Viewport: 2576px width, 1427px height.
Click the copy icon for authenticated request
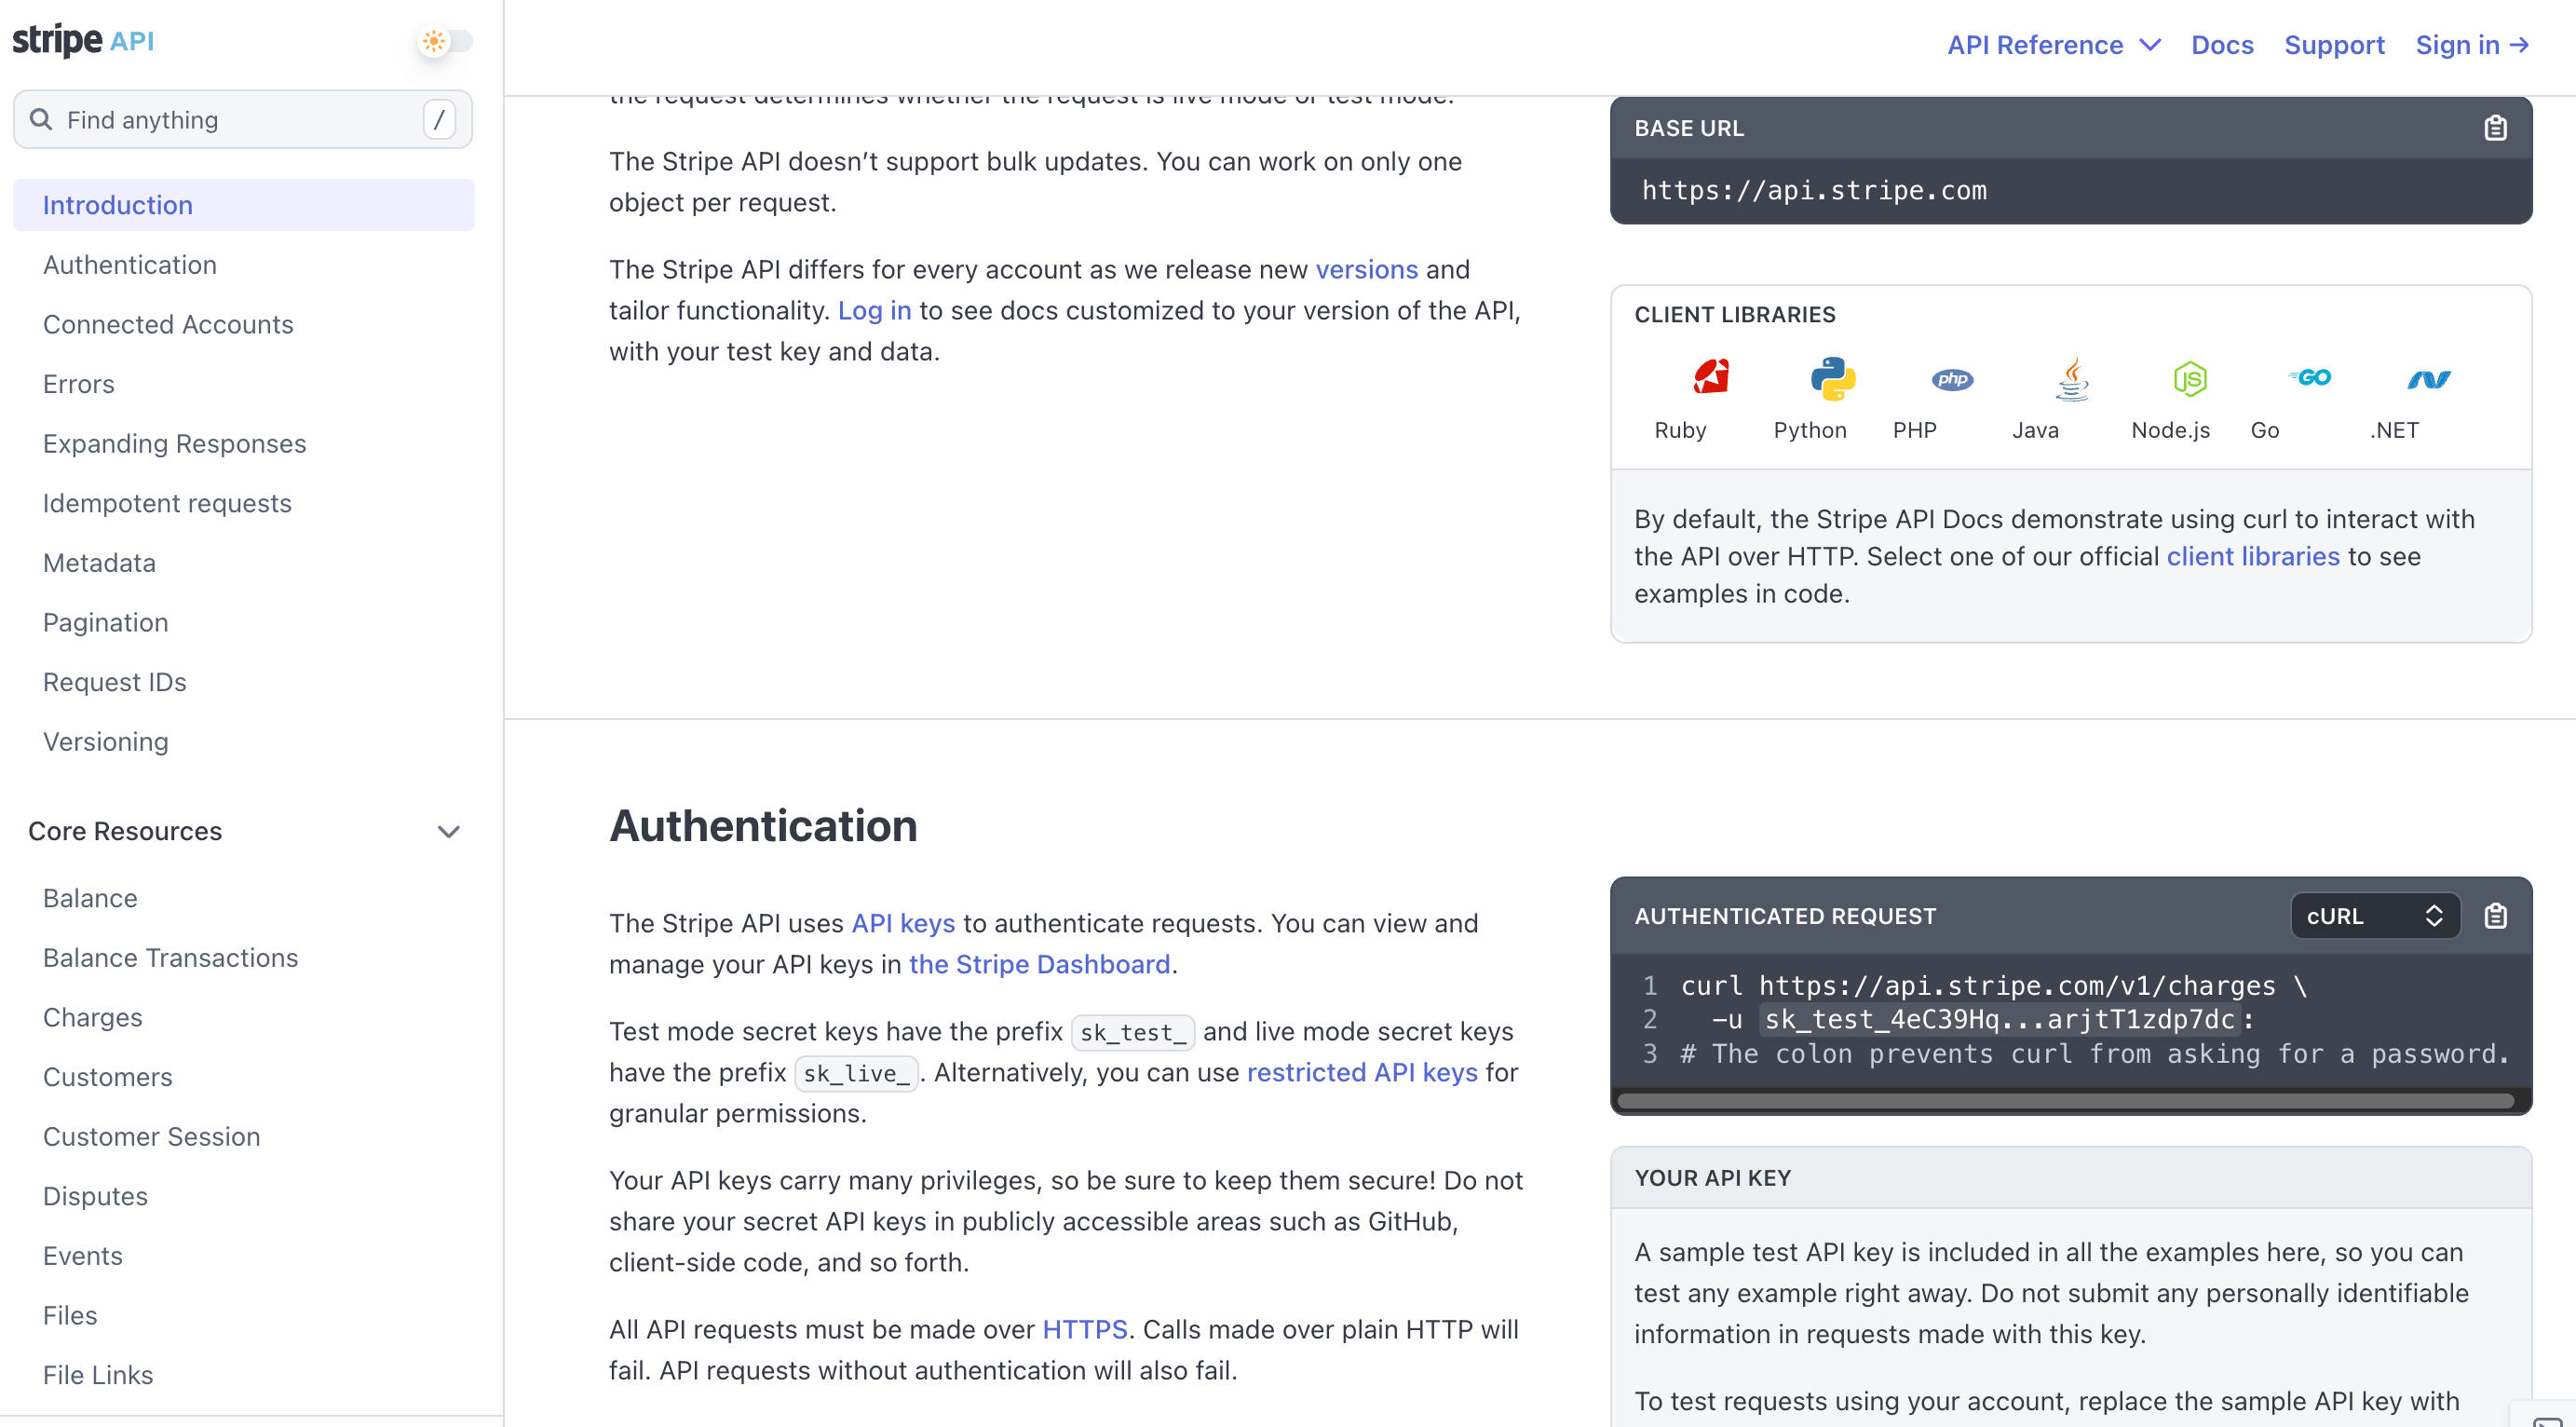coord(2495,916)
